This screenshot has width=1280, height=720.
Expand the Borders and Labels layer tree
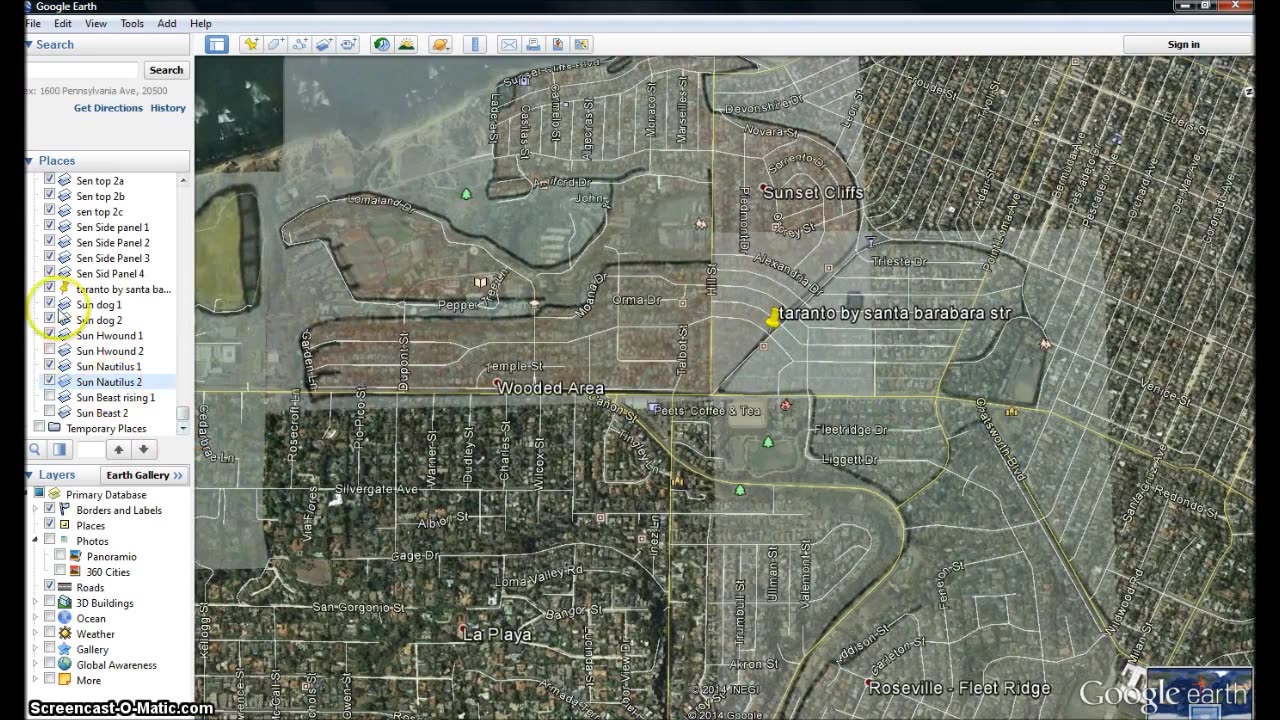(x=36, y=510)
